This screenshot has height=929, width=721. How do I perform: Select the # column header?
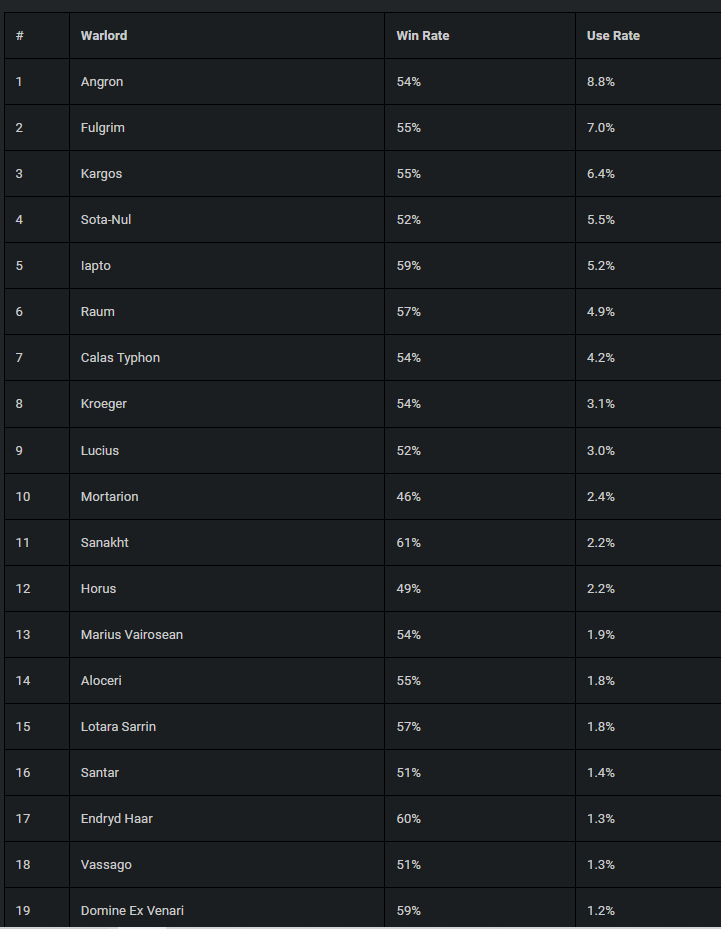click(20, 36)
